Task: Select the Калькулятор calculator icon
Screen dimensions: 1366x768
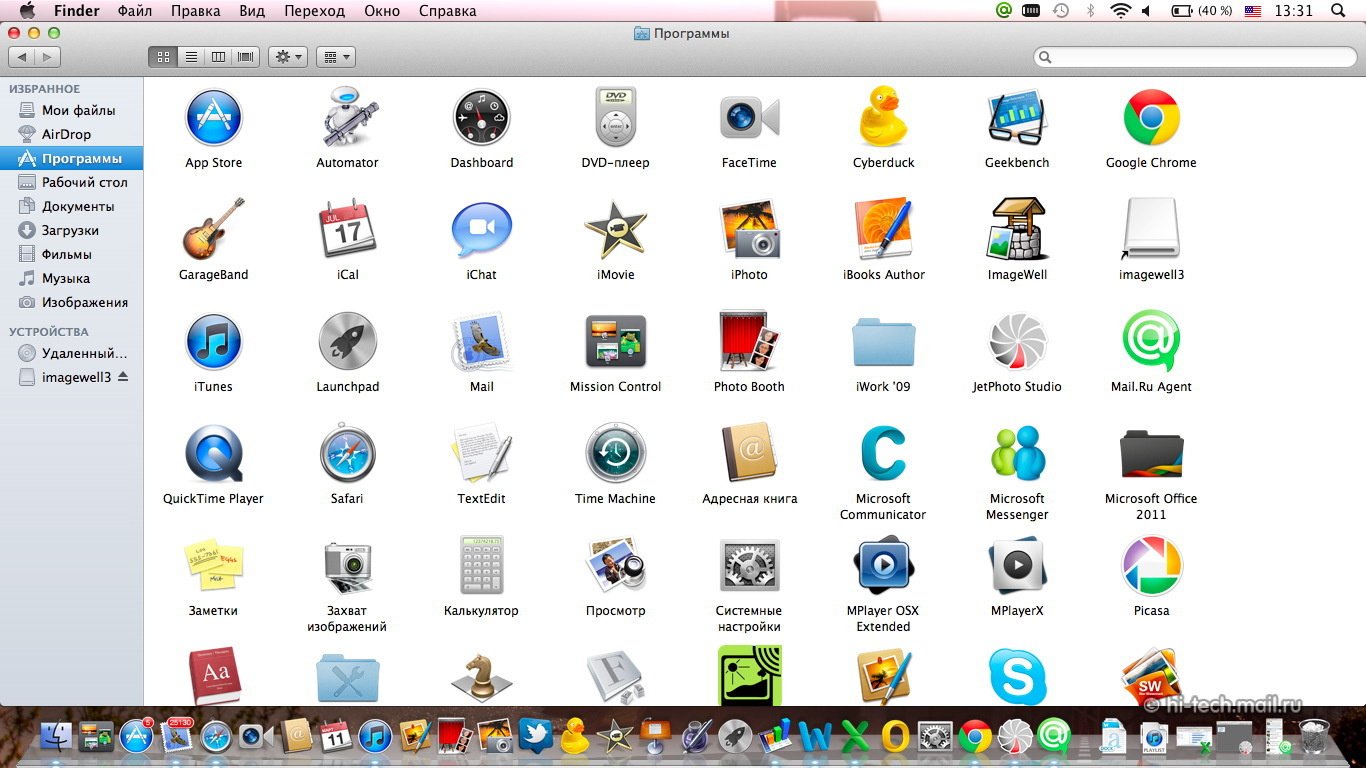Action: click(482, 566)
